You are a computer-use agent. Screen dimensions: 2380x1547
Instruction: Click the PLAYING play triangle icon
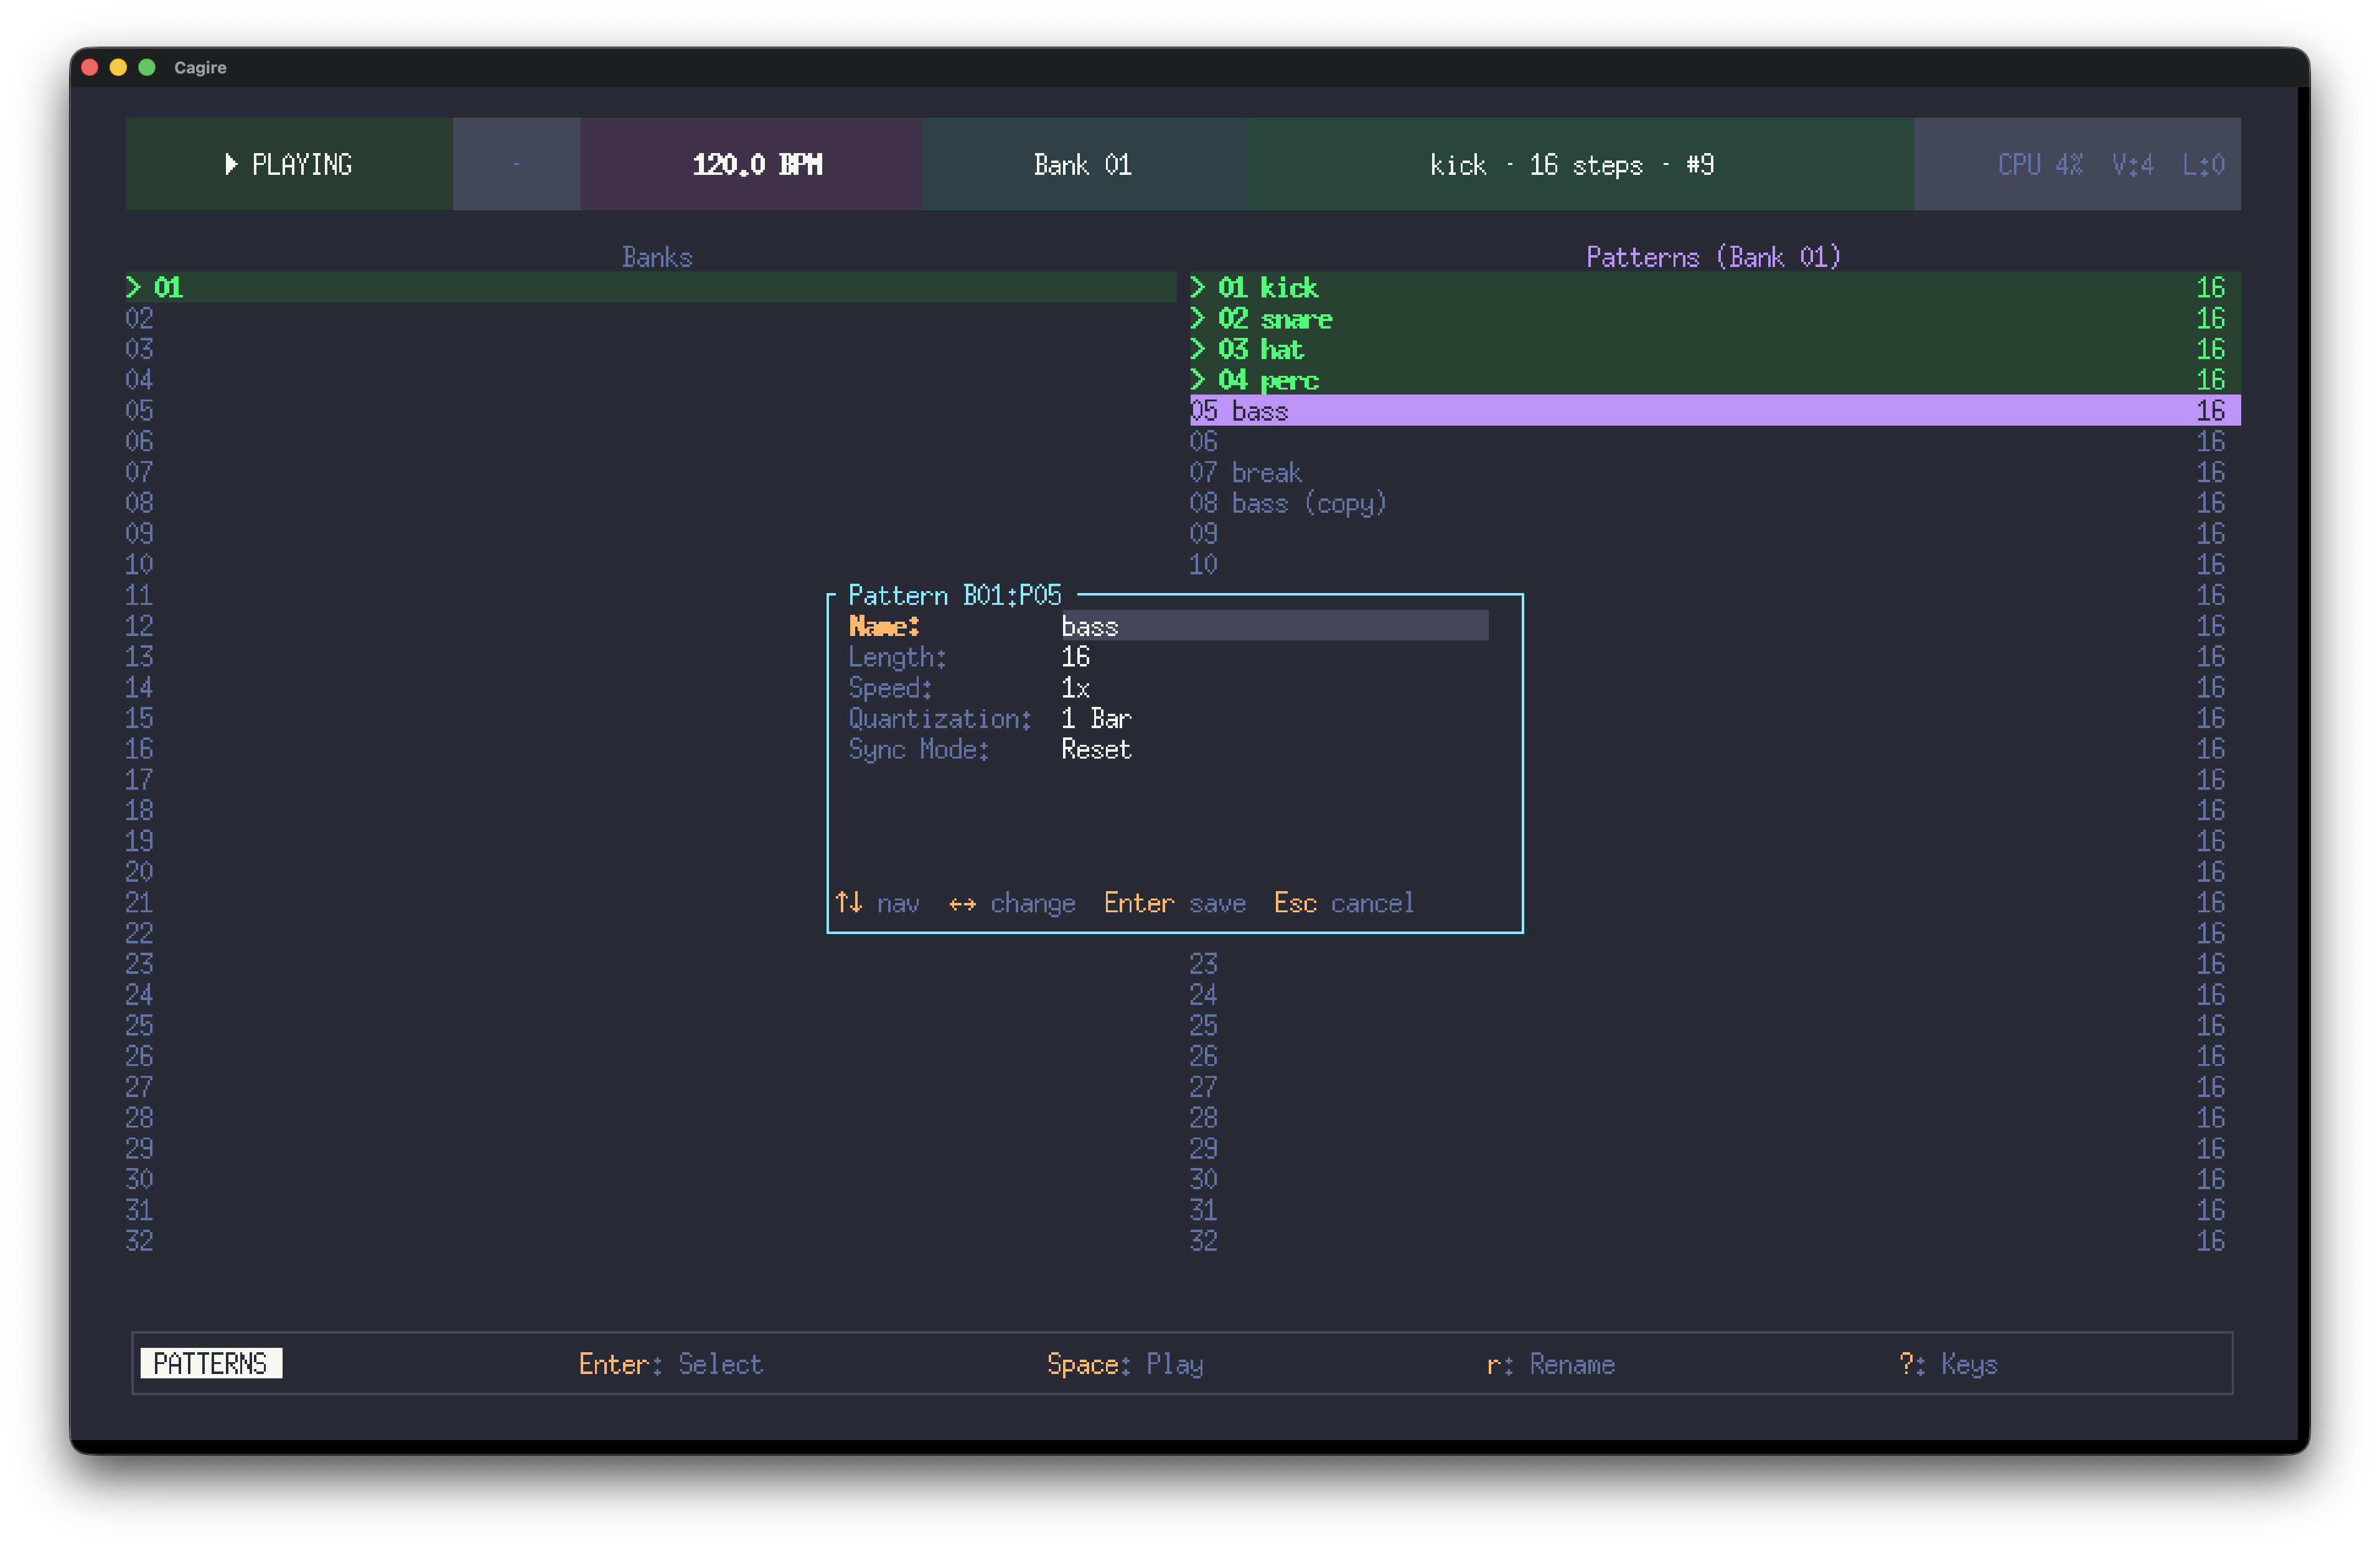click(x=231, y=164)
